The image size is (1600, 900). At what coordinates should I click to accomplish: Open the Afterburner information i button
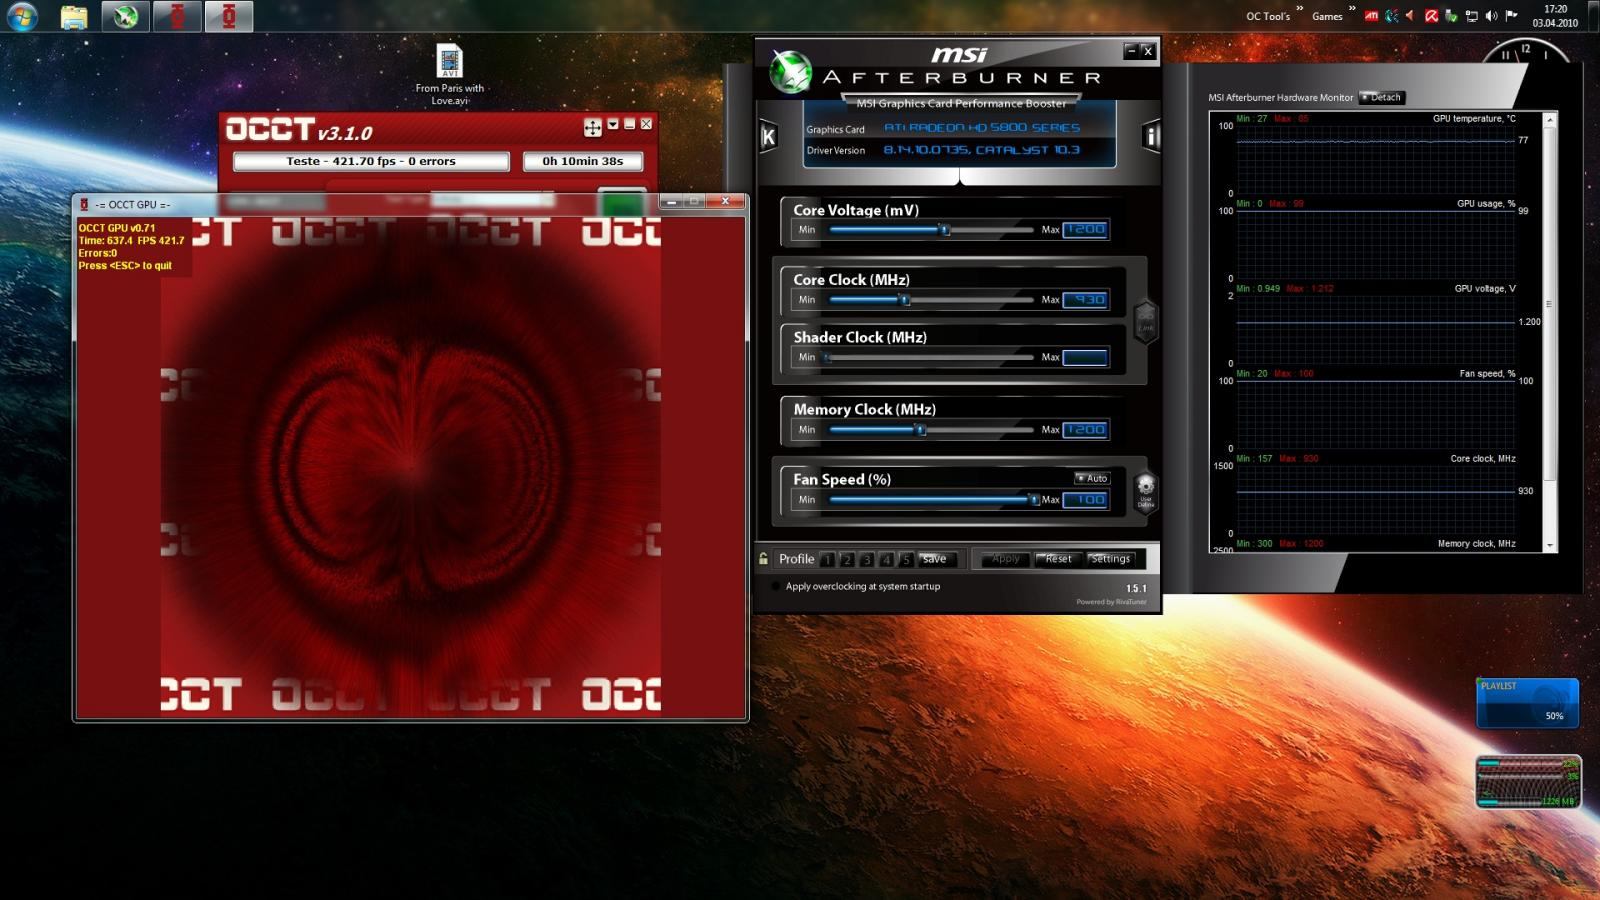tap(1151, 137)
